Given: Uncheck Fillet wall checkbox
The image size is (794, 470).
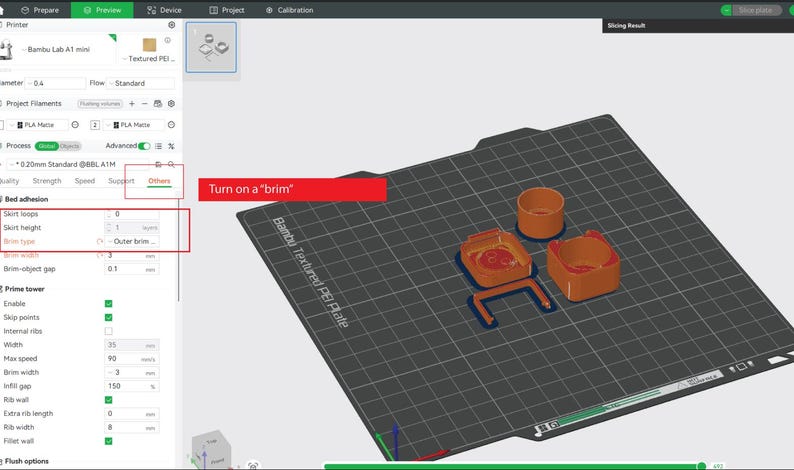Looking at the screenshot, I should pyautogui.click(x=108, y=441).
